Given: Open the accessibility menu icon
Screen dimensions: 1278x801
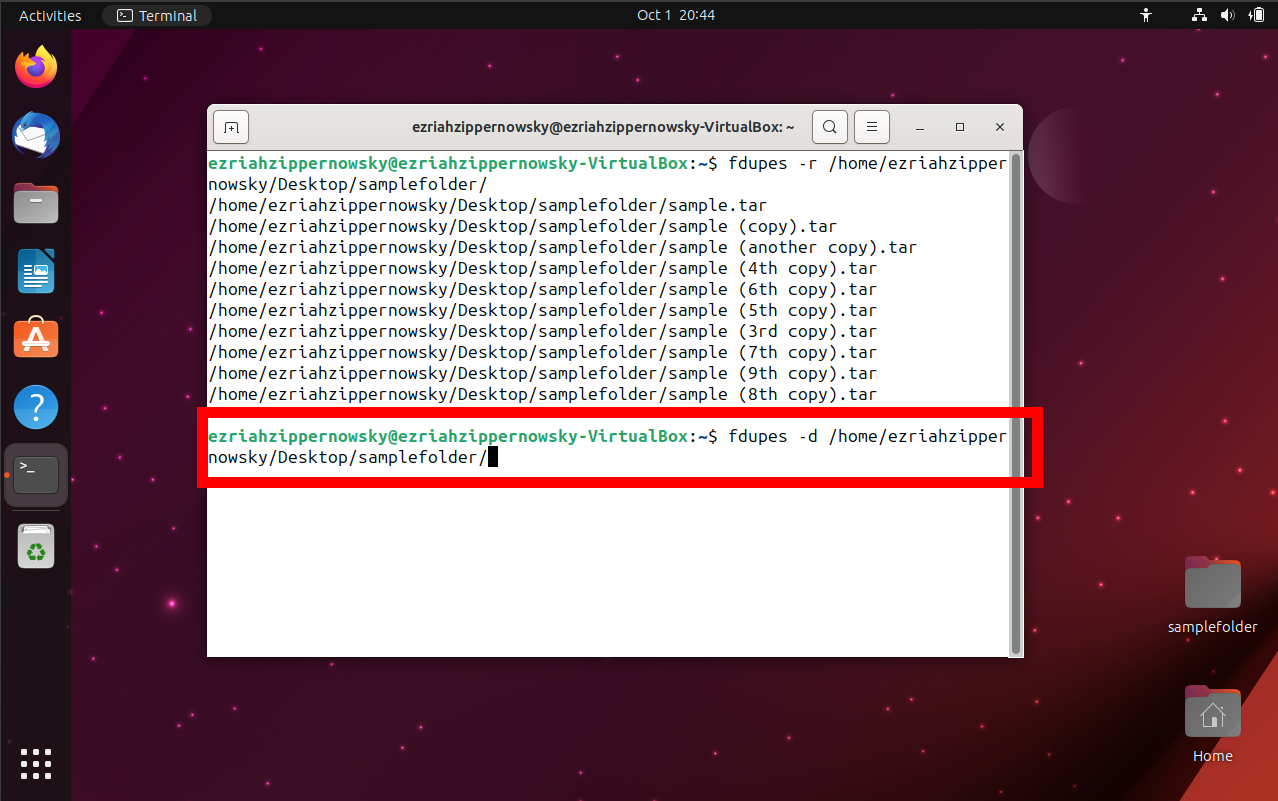Looking at the screenshot, I should click(x=1146, y=15).
